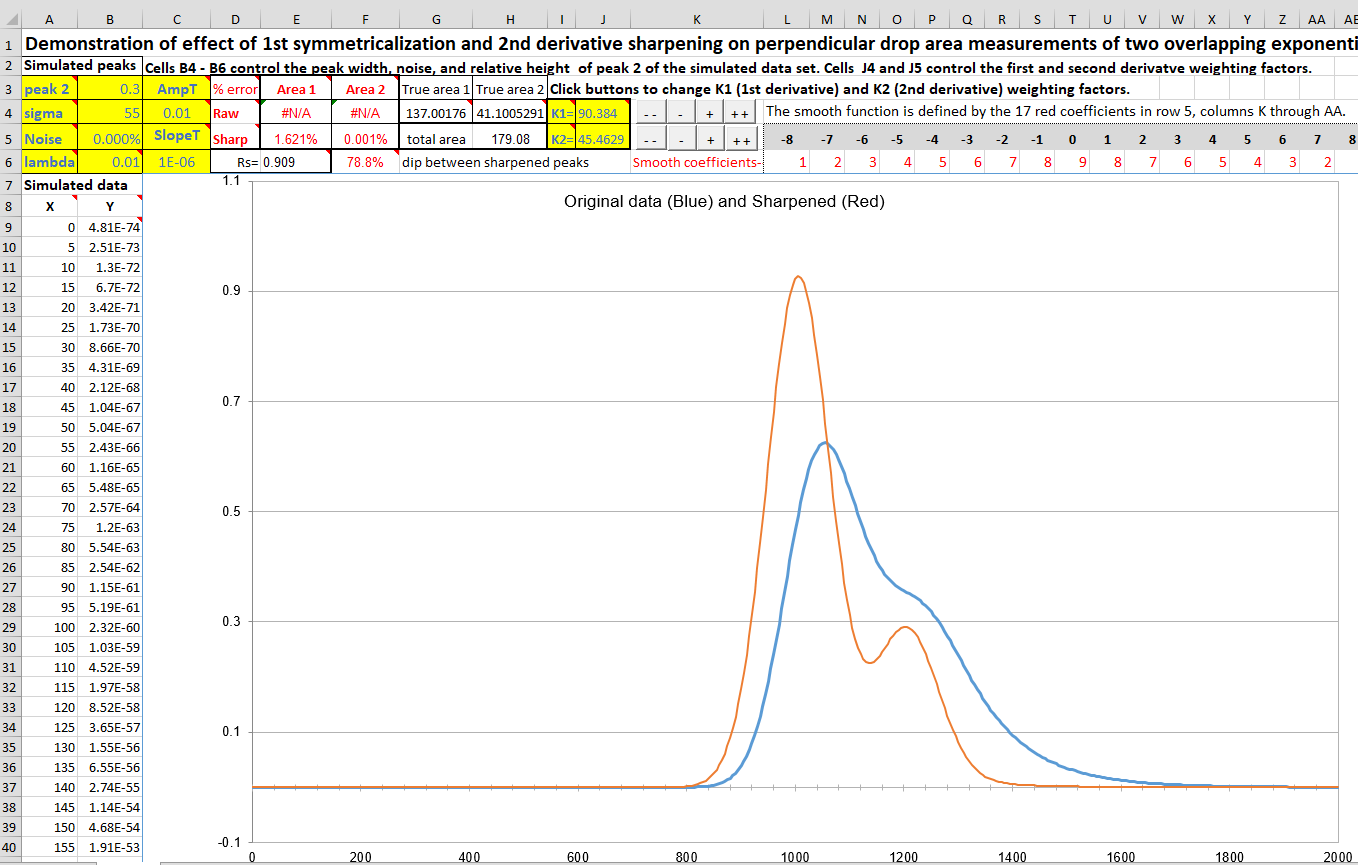This screenshot has width=1358, height=865.
Task: Select the sigma value cell 55
Action: [110, 113]
